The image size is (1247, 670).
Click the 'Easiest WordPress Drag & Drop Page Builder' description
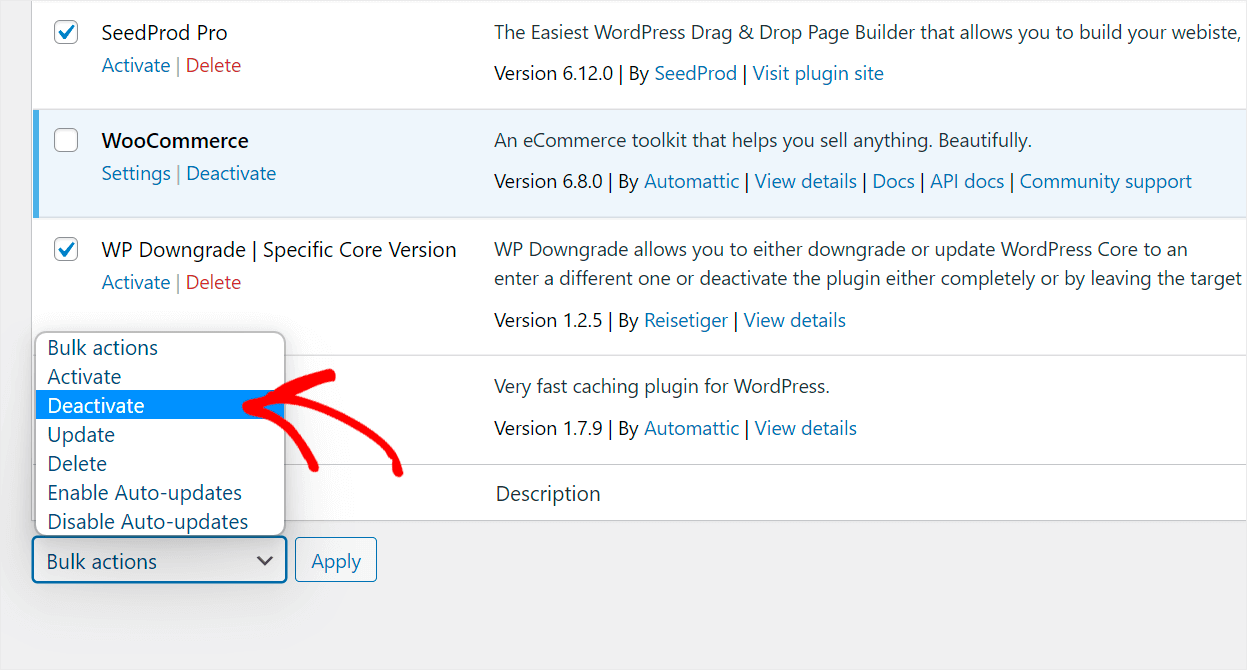pos(868,32)
